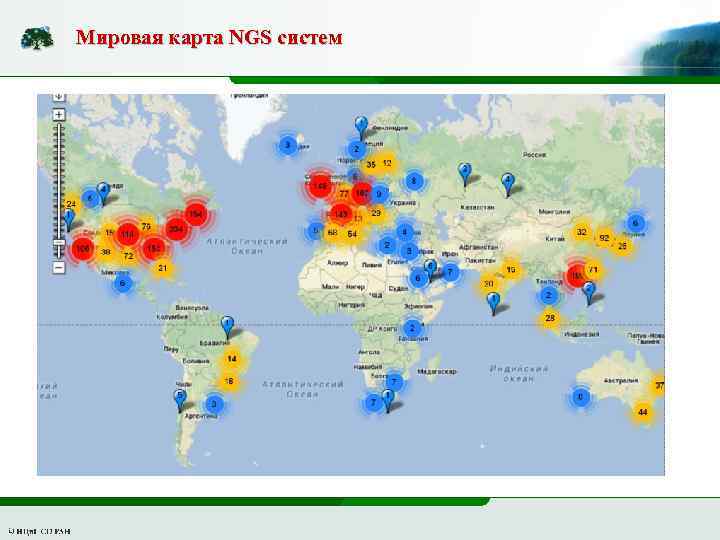Open the orange cluster marker labeled 77
This screenshot has width=720, height=540.
pyautogui.click(x=344, y=194)
